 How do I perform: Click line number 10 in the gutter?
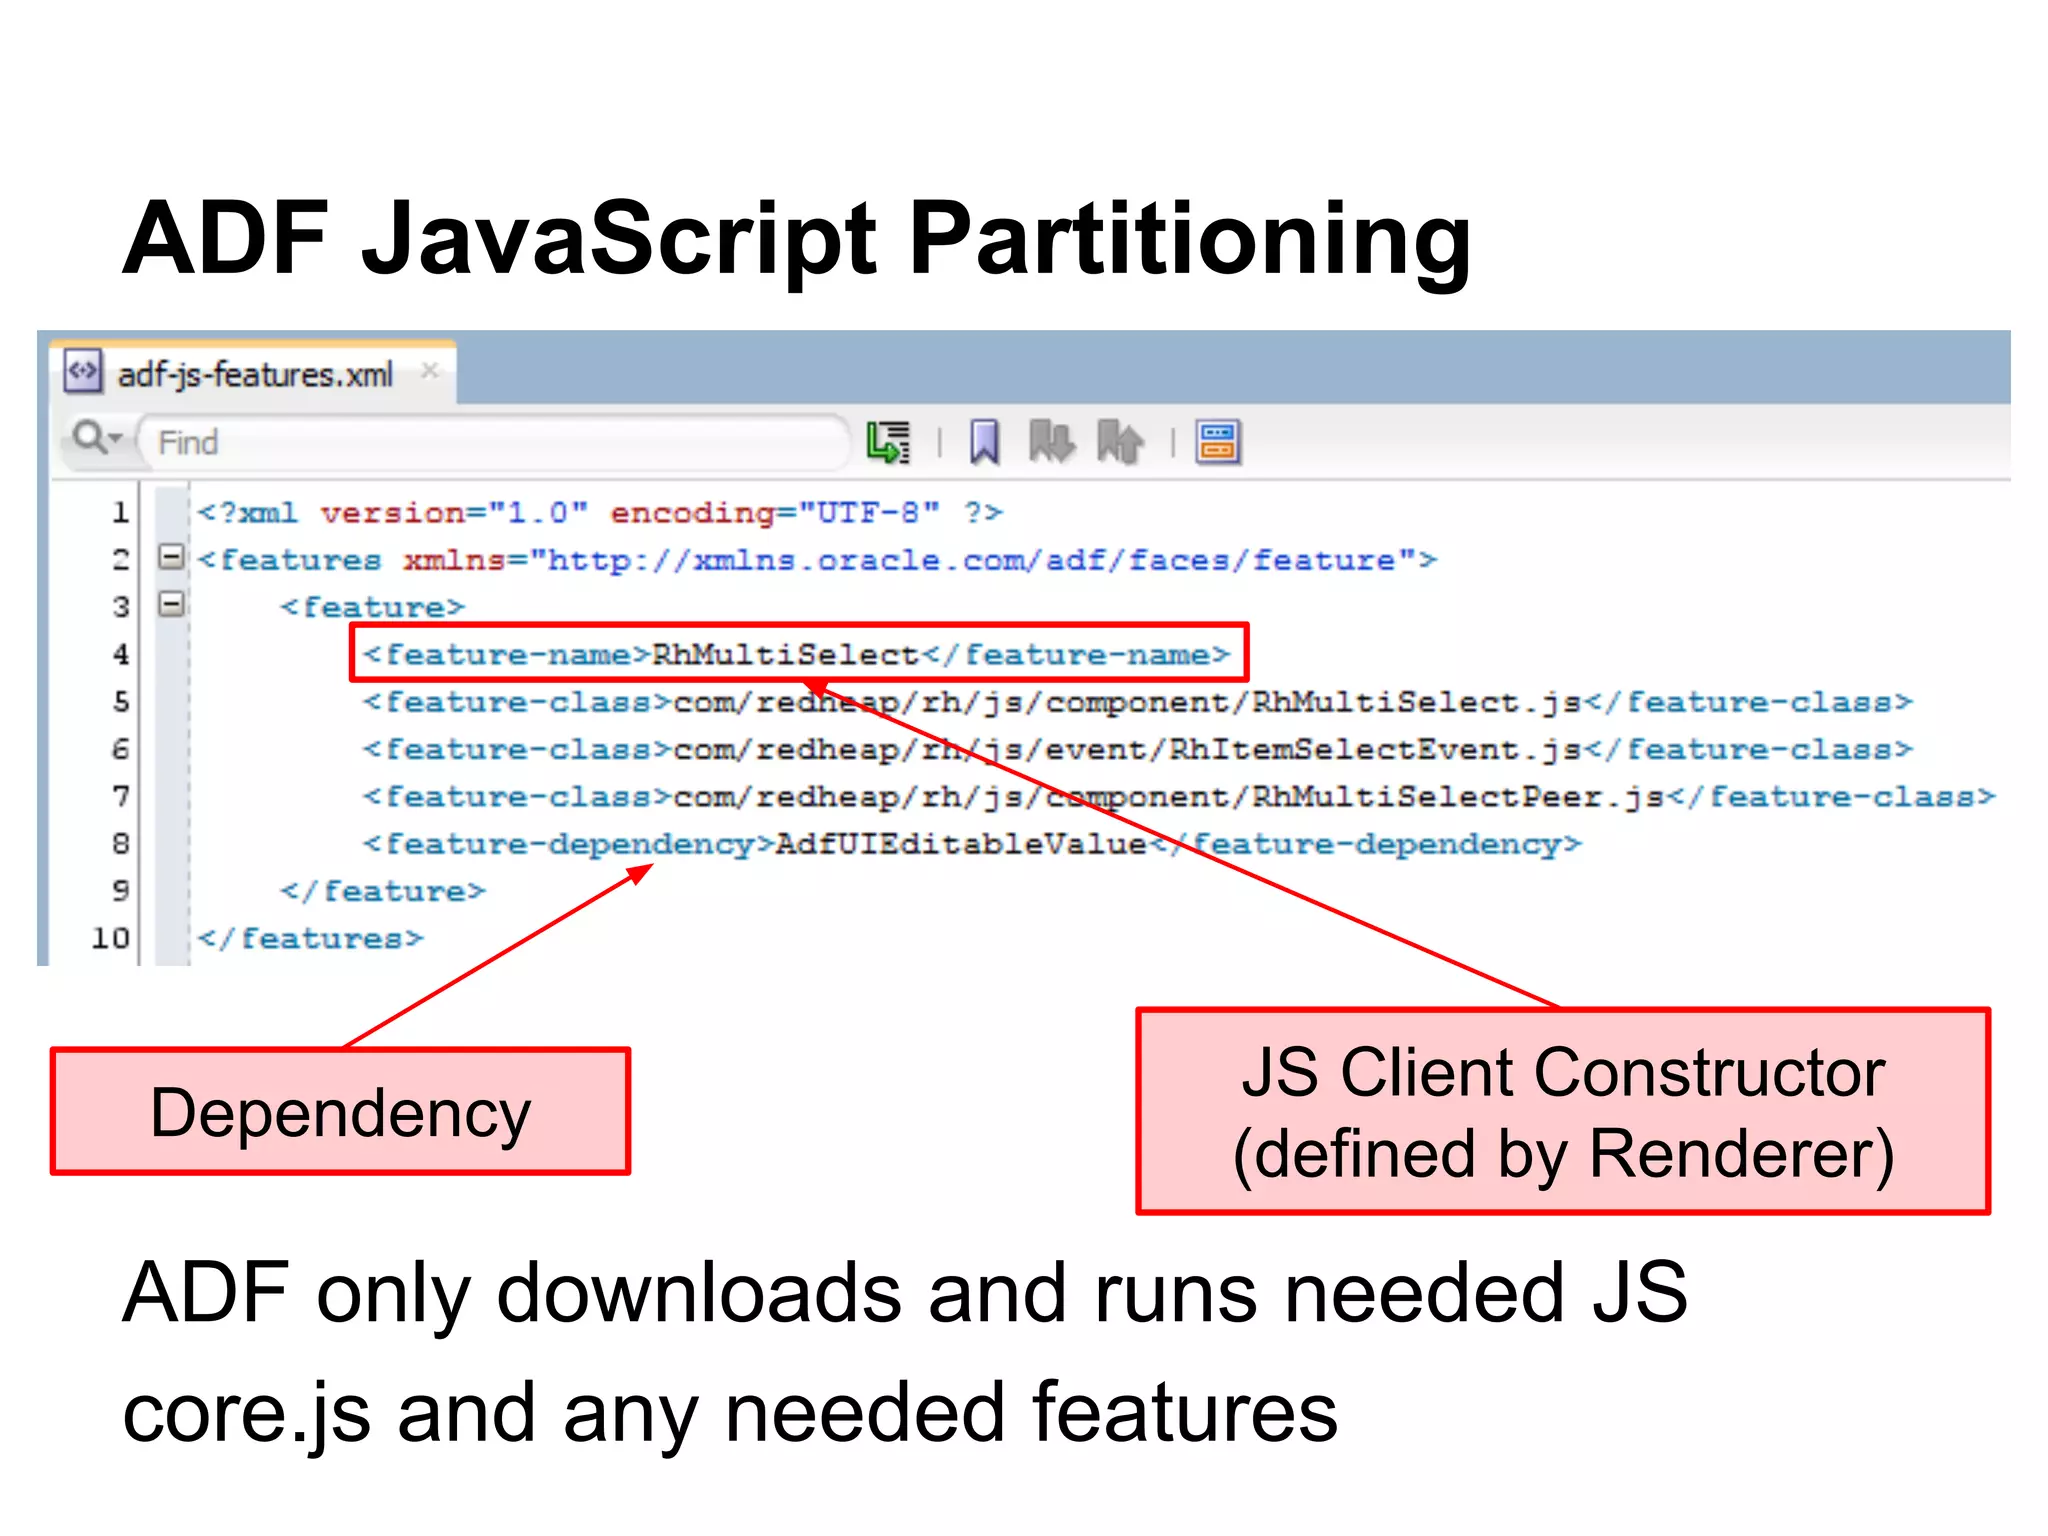coord(111,938)
